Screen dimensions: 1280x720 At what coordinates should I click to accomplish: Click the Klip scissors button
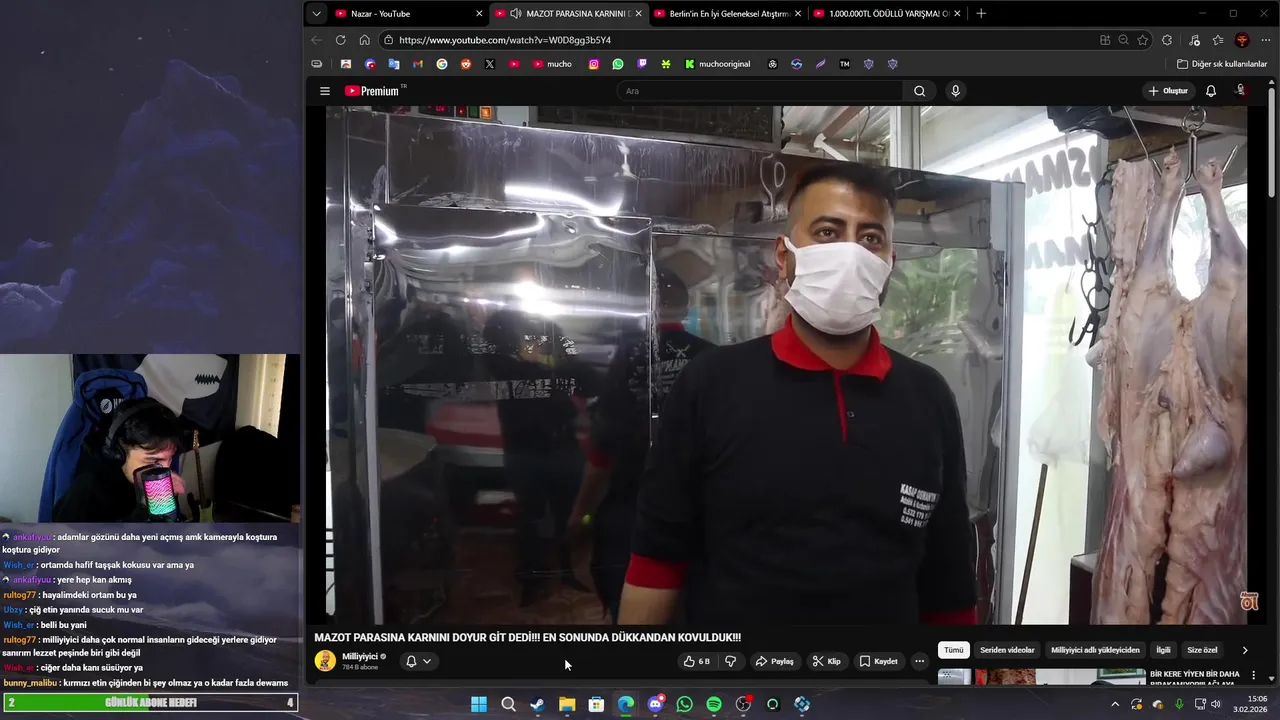click(x=826, y=661)
